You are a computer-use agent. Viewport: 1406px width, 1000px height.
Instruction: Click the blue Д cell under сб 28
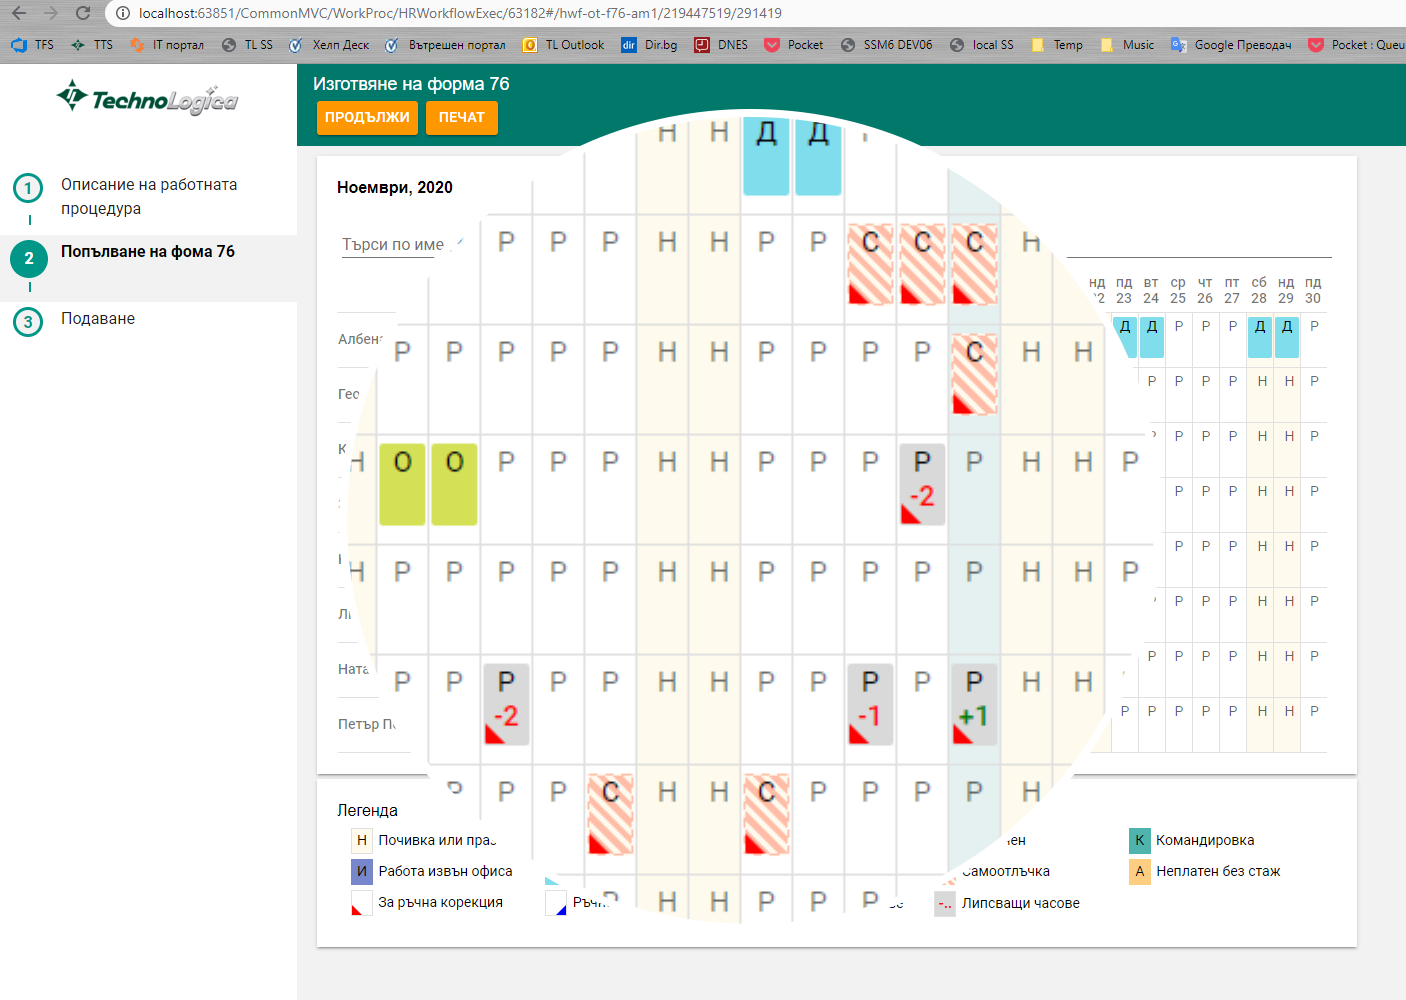(1260, 337)
